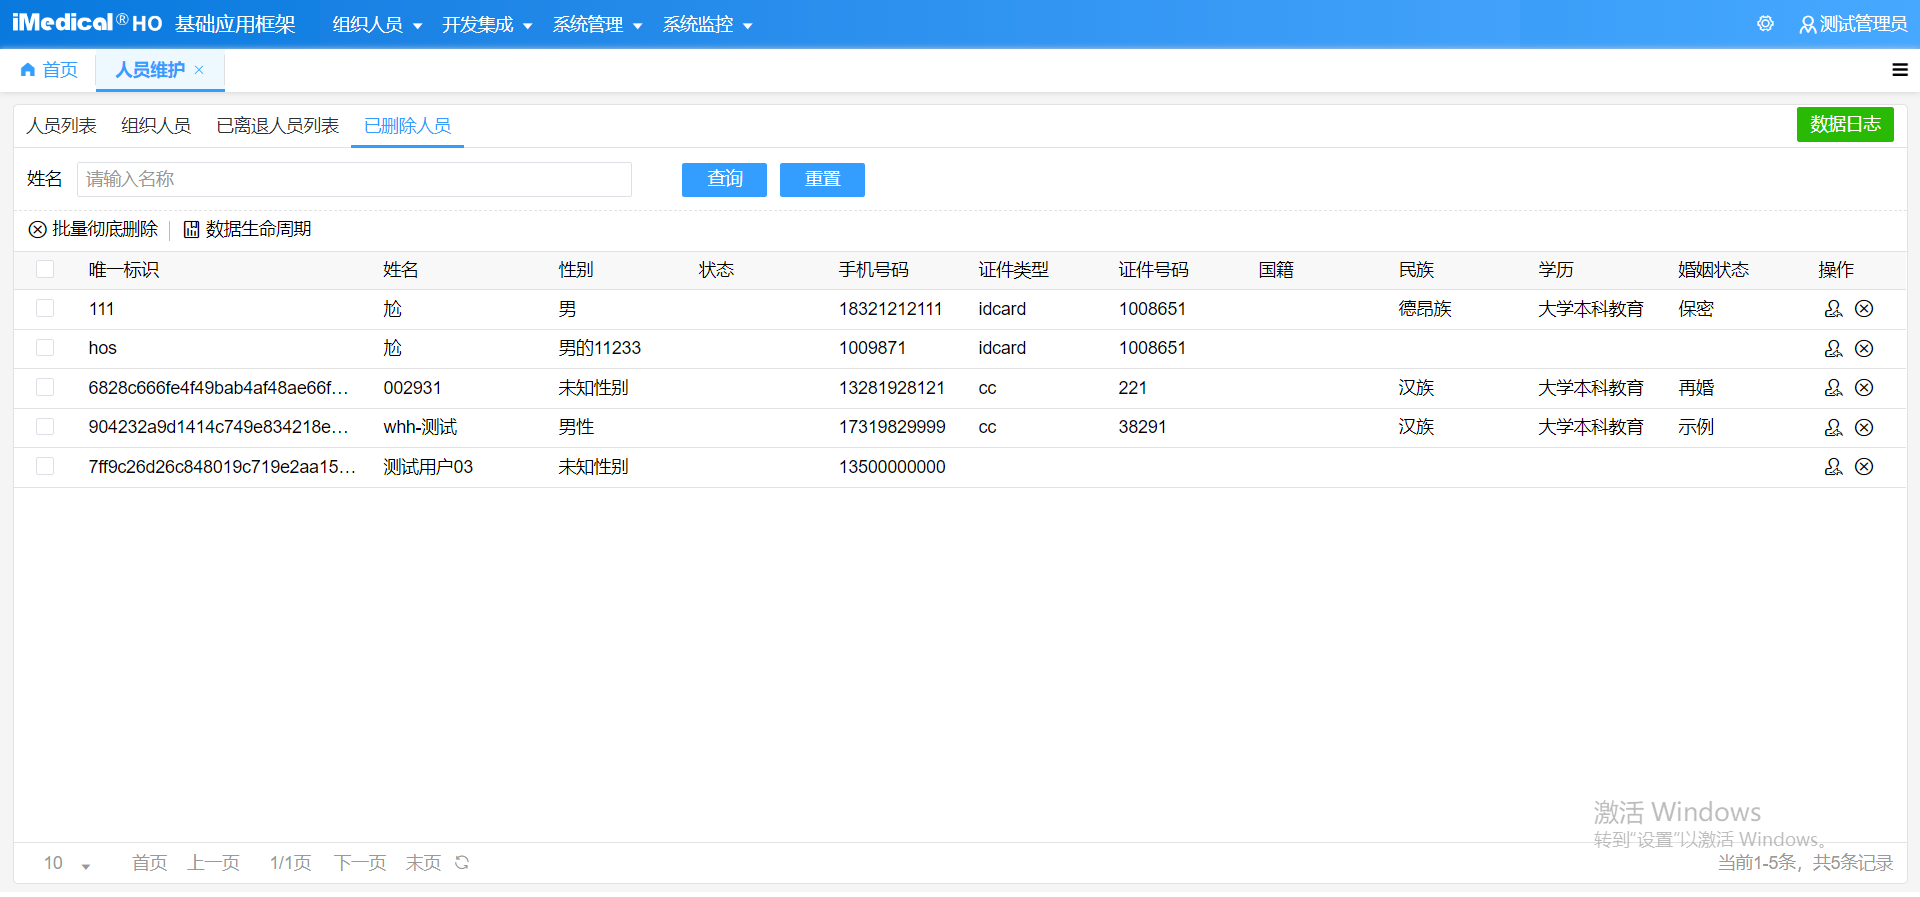Open the hamburger menu icon at right
The width and height of the screenshot is (1920, 897).
click(1900, 70)
